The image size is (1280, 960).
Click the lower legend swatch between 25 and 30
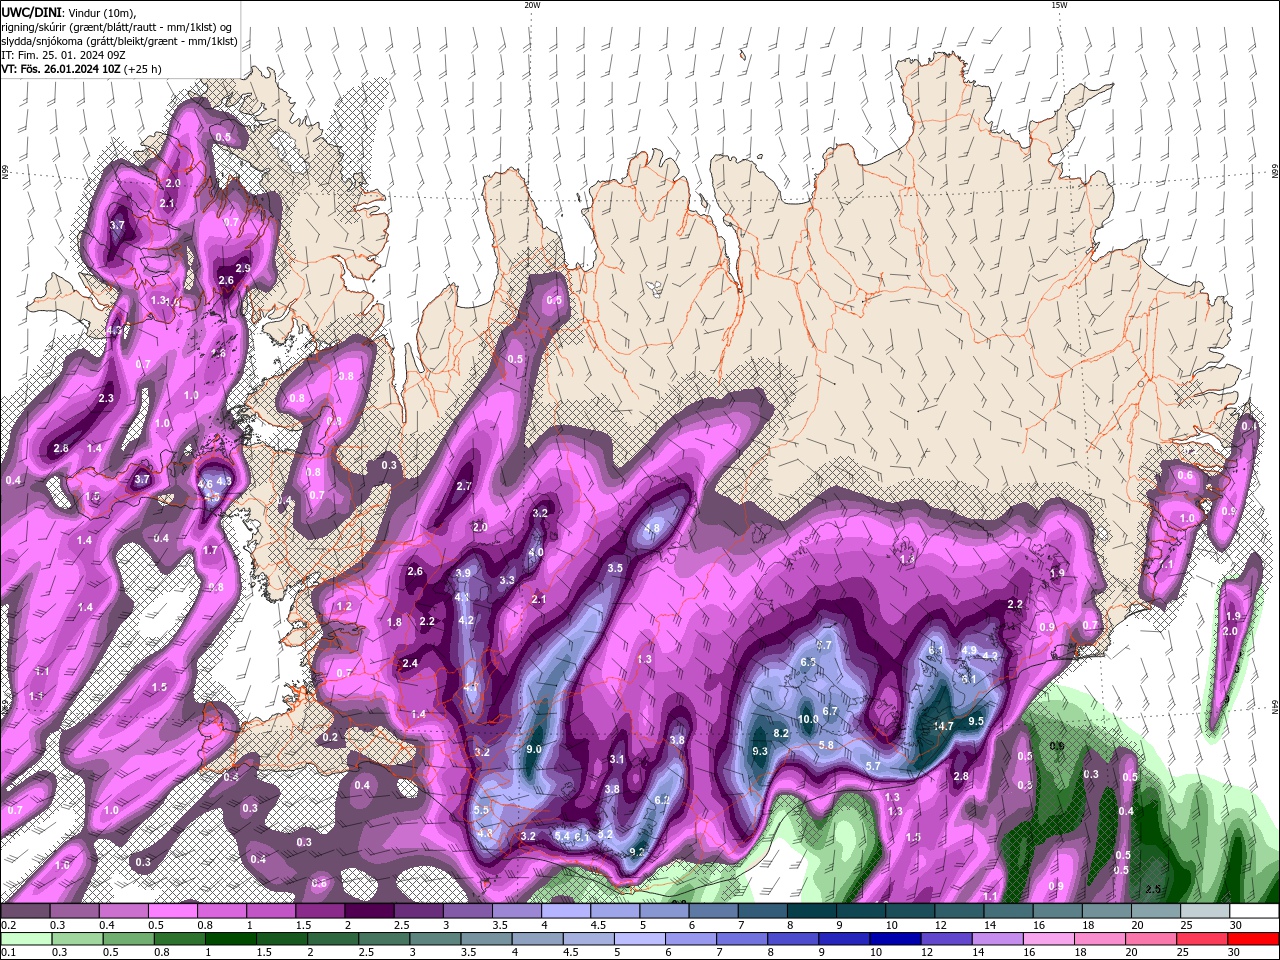click(x=1202, y=939)
